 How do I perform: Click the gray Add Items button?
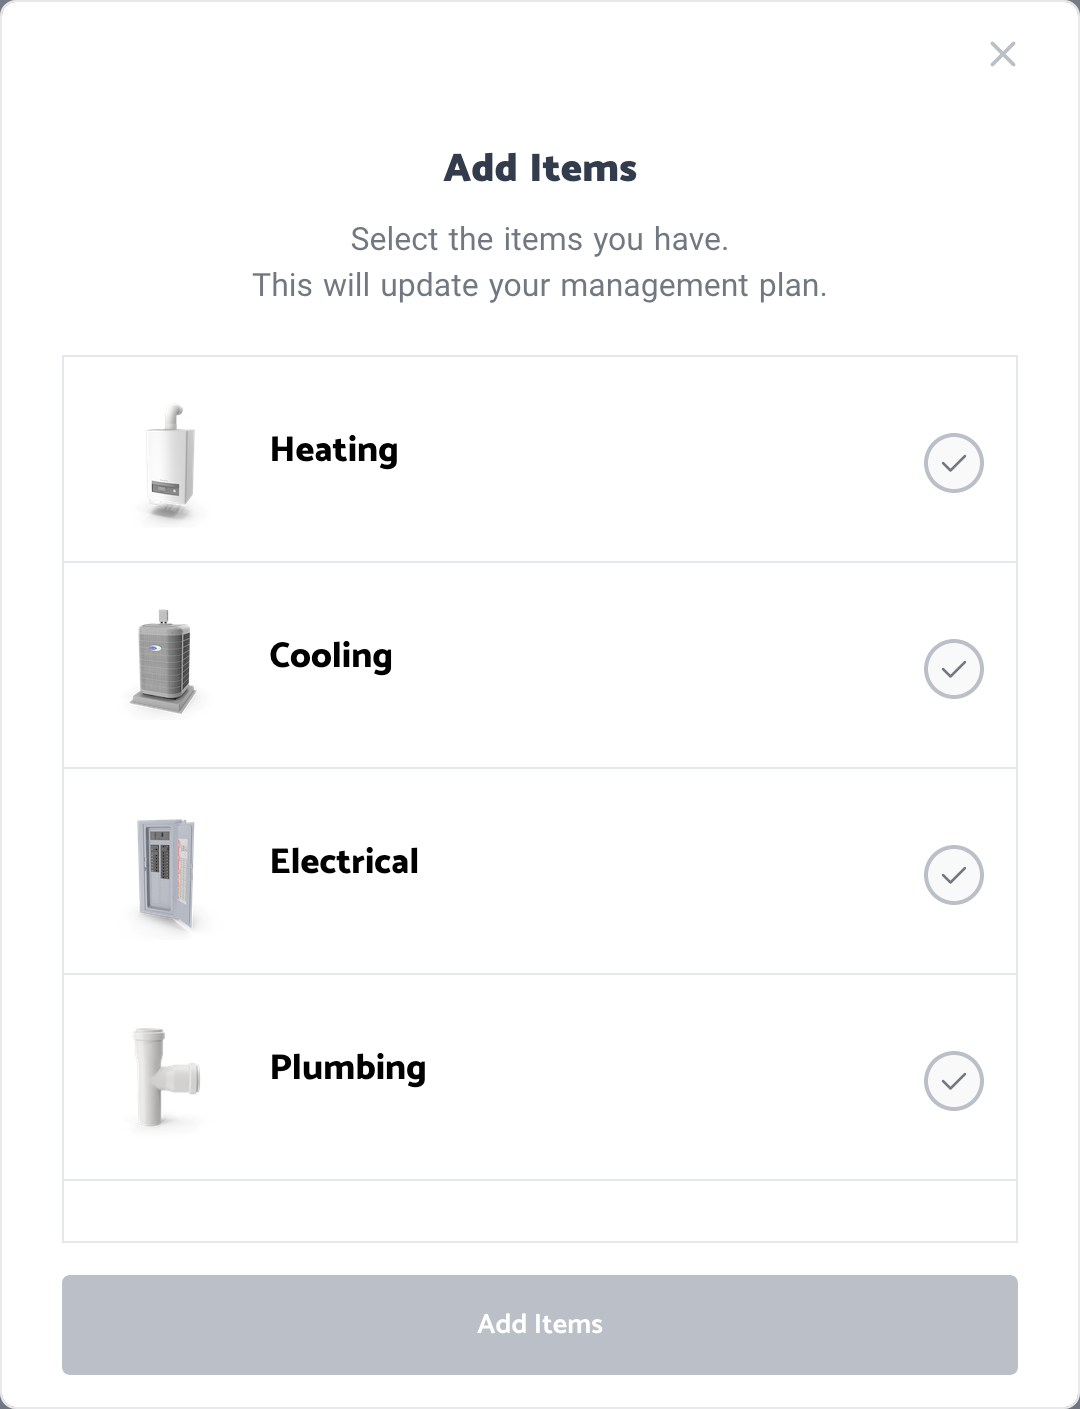[x=540, y=1324]
